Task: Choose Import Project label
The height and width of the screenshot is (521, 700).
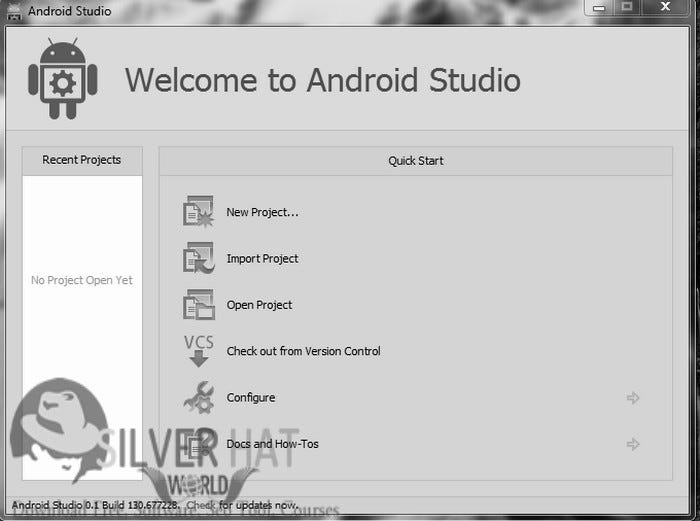Action: coord(262,258)
